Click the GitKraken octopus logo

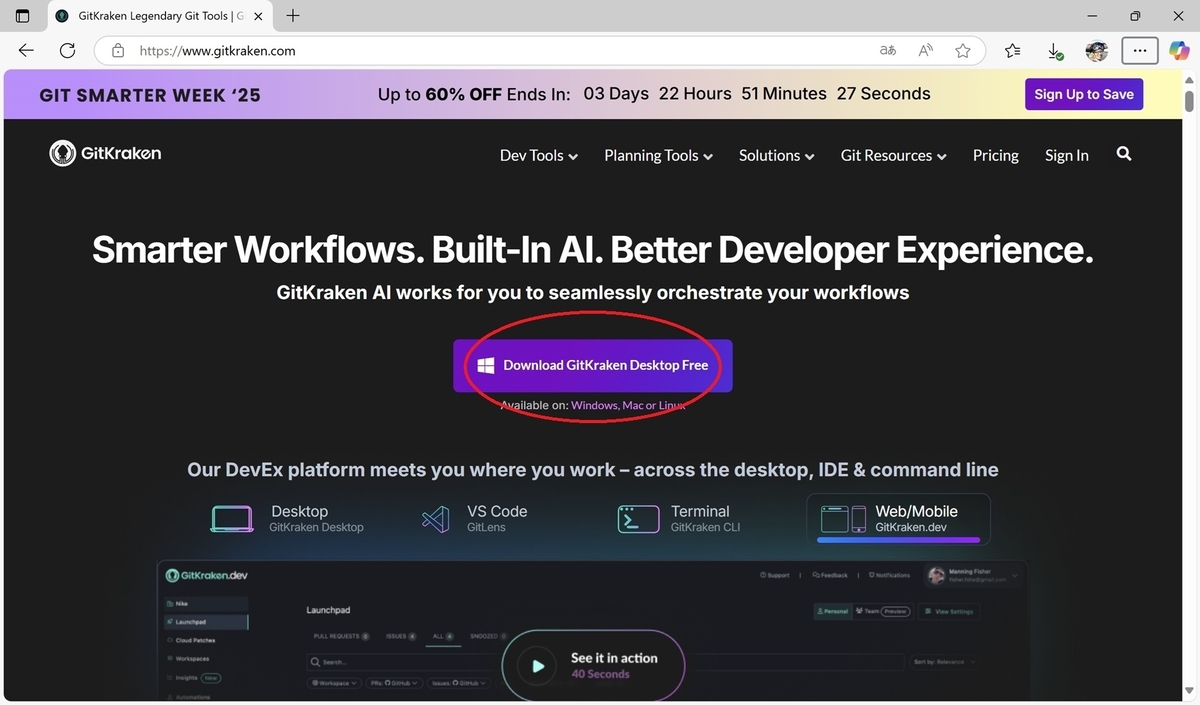[62, 152]
